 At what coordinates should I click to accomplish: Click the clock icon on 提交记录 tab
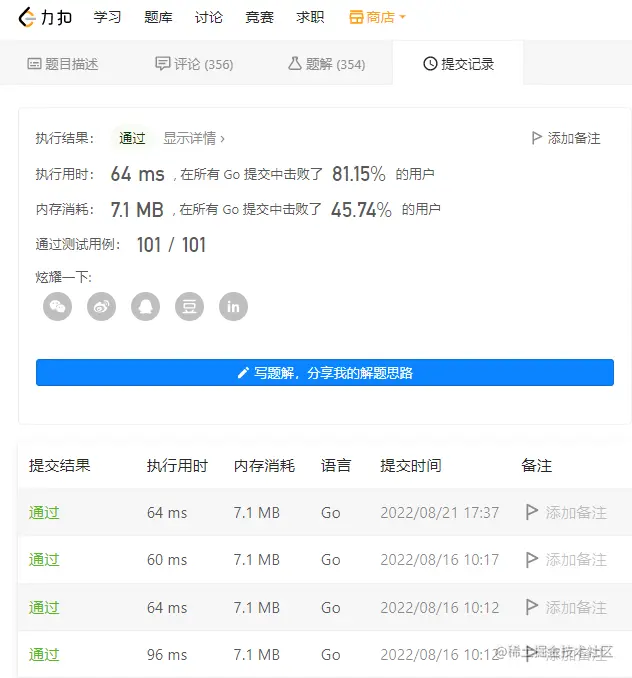pos(430,64)
